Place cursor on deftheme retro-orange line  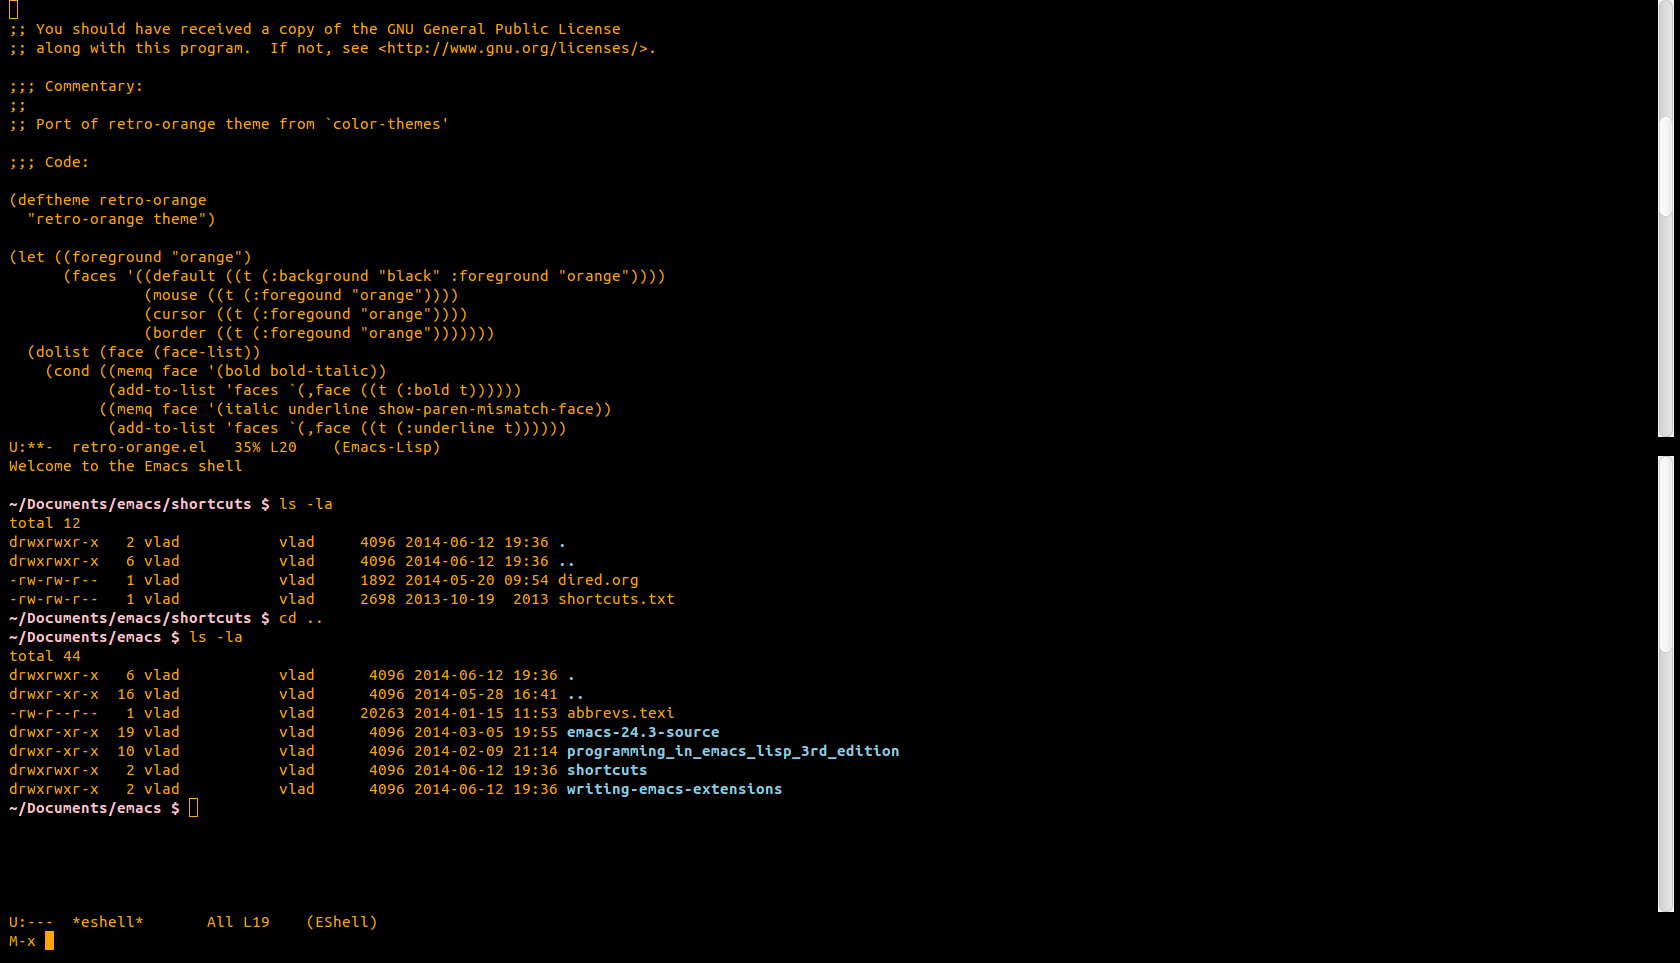pos(108,200)
